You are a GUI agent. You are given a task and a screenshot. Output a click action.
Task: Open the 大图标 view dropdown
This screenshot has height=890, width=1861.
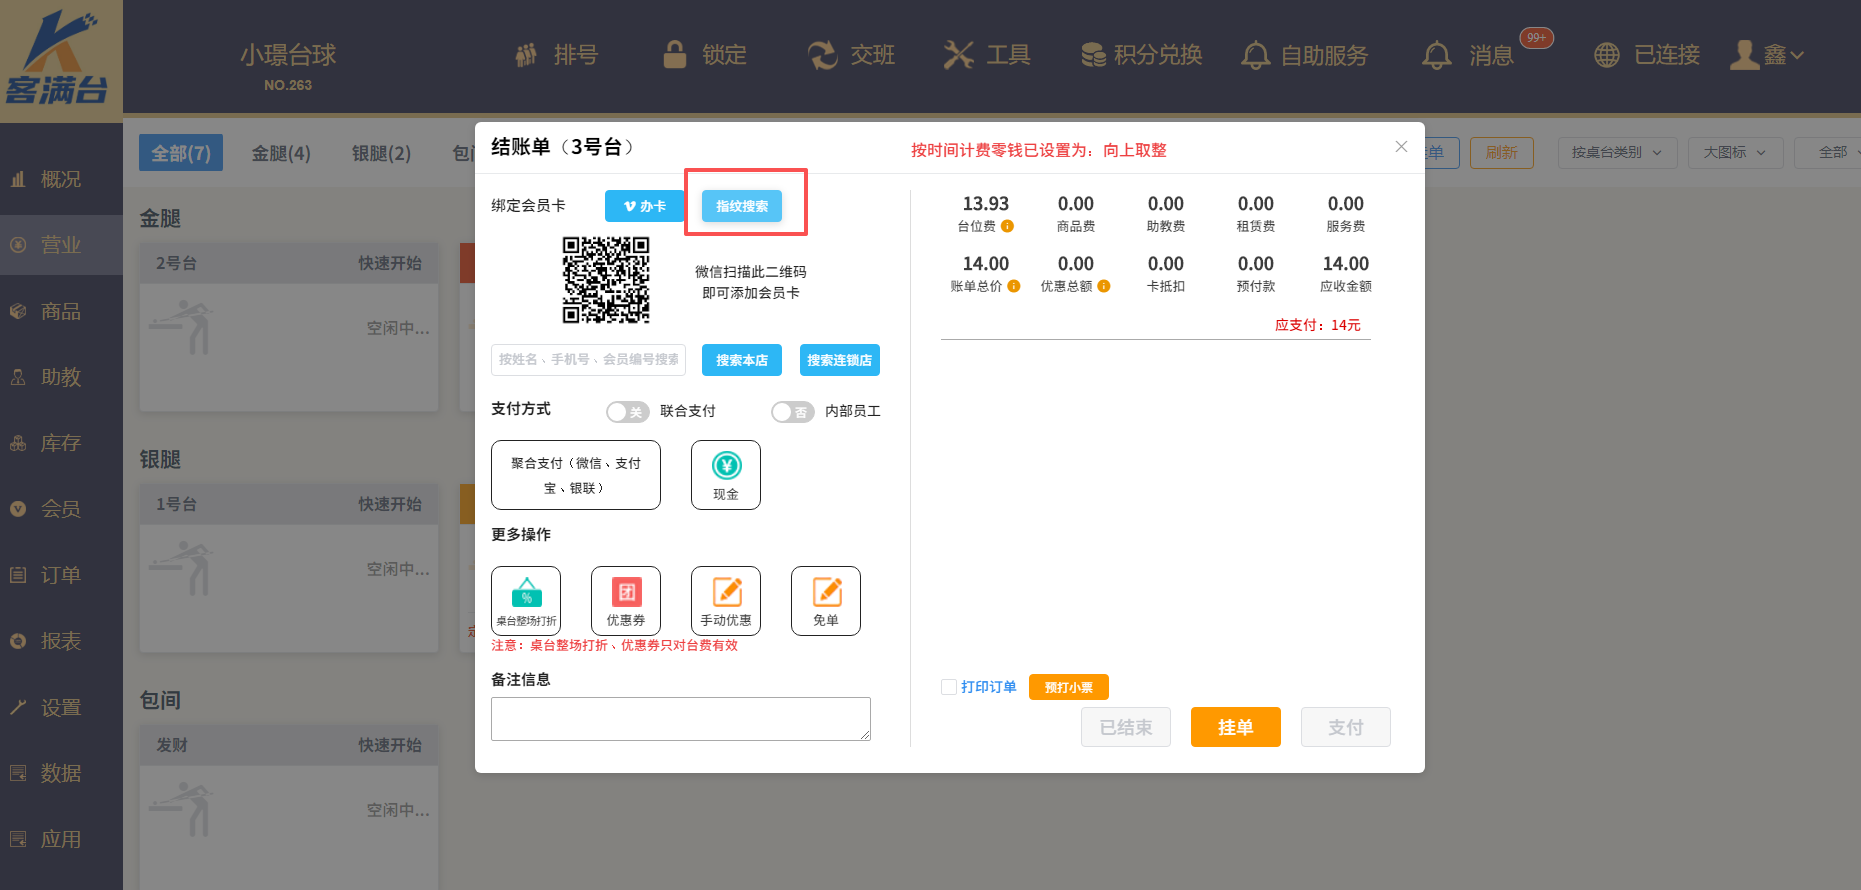point(1734,153)
